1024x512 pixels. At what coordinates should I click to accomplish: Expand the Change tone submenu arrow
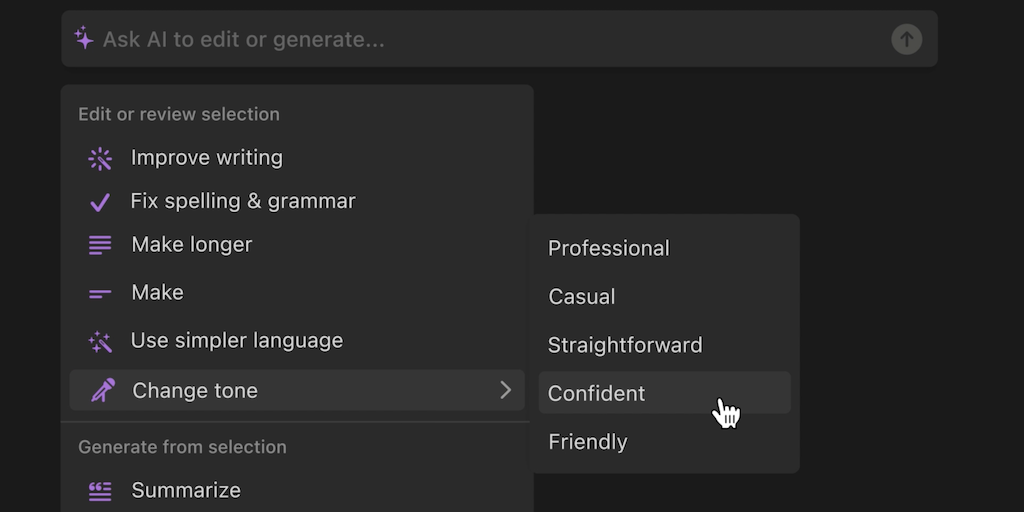[x=505, y=390]
